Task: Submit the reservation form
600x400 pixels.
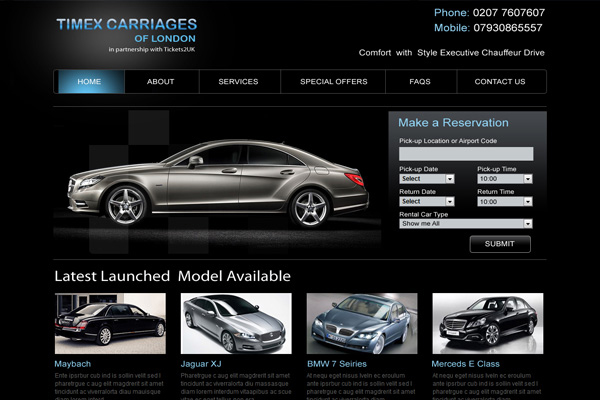Action: (500, 244)
